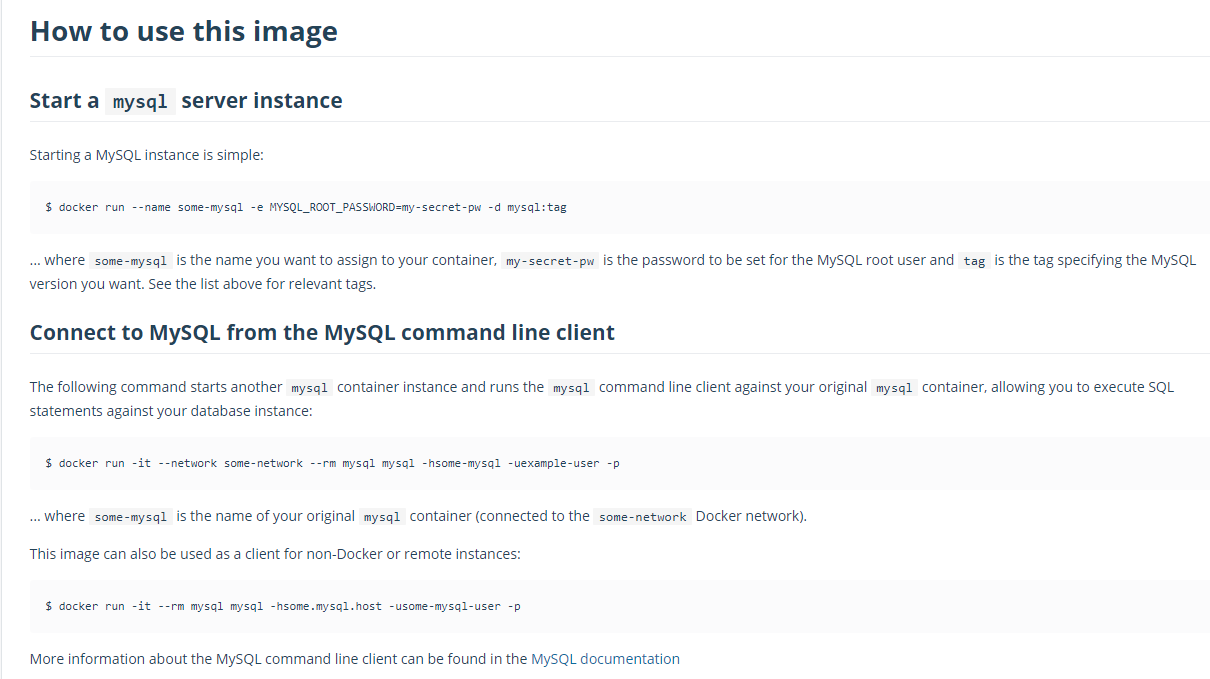Click the "Starting a MySQL instance is simple" text
1210x679 pixels.
146,155
